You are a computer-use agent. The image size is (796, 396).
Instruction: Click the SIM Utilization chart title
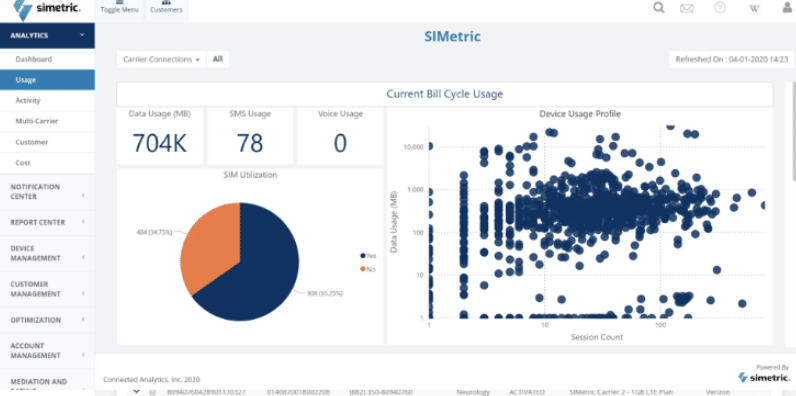[250, 175]
